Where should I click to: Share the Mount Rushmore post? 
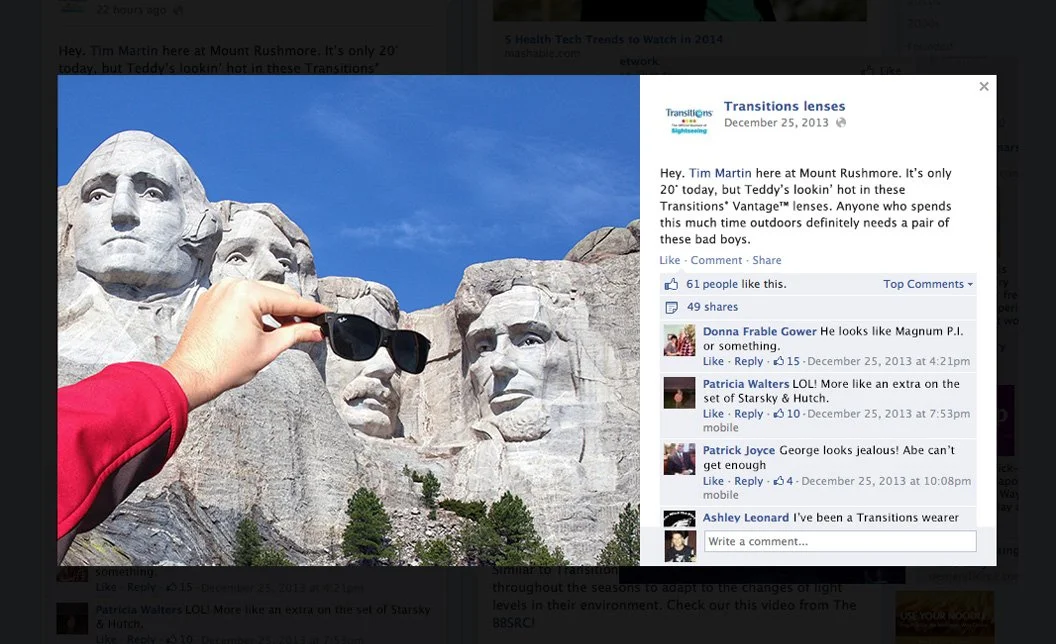pos(766,260)
